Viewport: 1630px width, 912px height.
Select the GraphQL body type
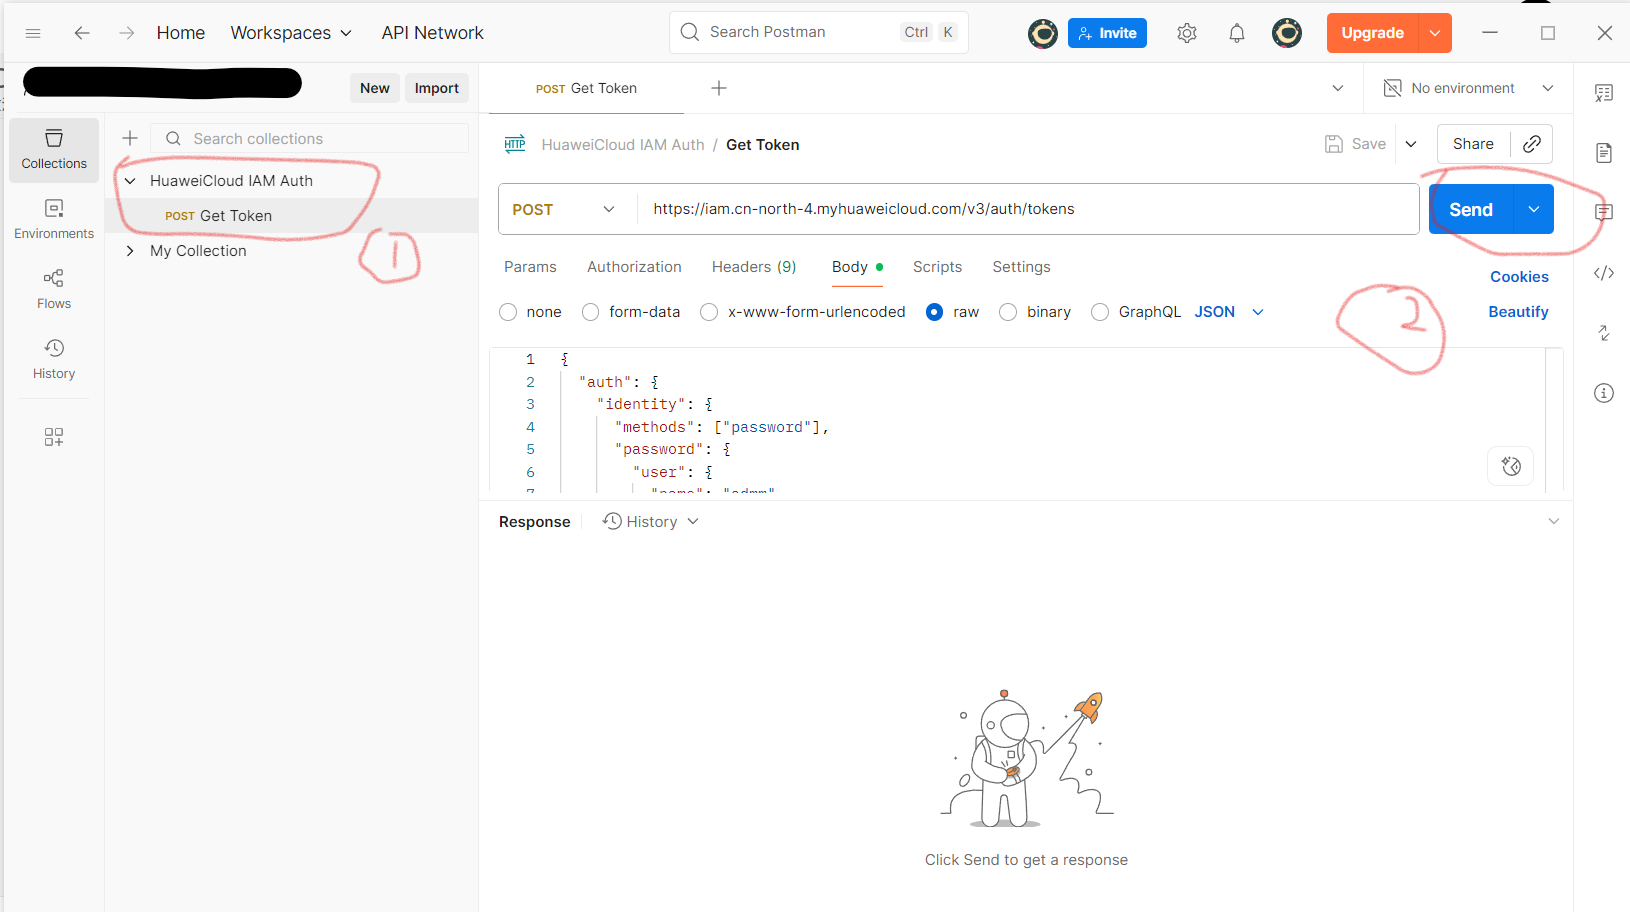pos(1100,312)
